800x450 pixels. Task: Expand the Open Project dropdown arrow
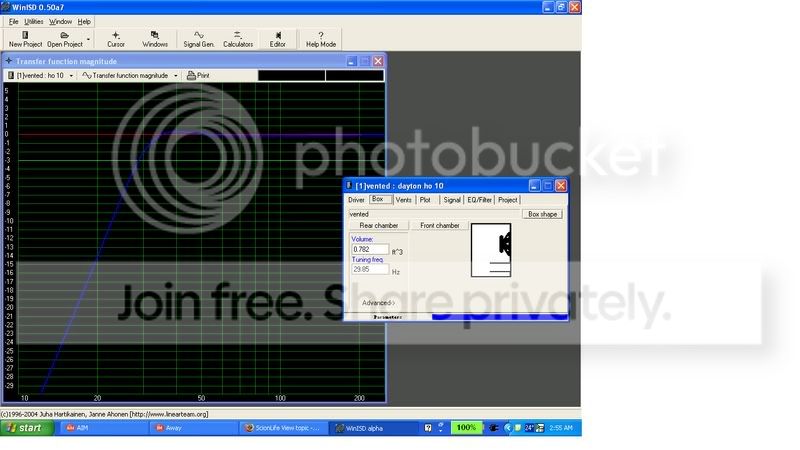[x=89, y=40]
